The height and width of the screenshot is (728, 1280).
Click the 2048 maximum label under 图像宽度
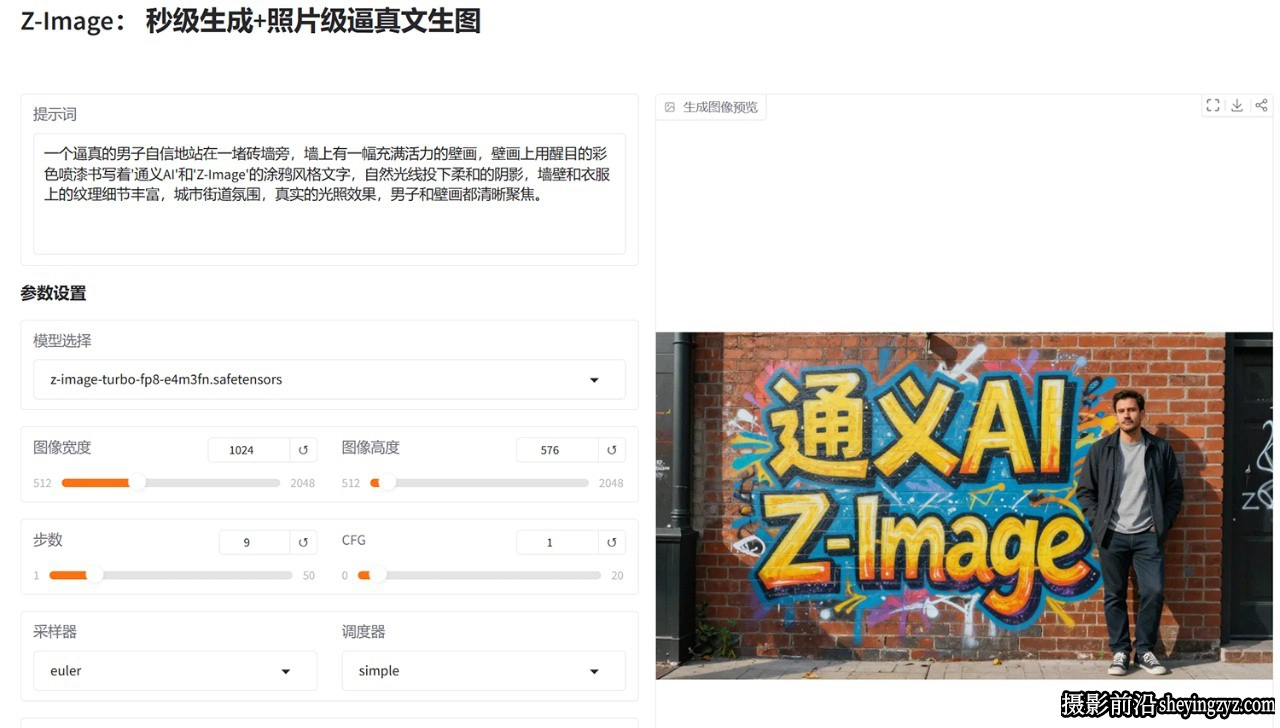point(302,483)
